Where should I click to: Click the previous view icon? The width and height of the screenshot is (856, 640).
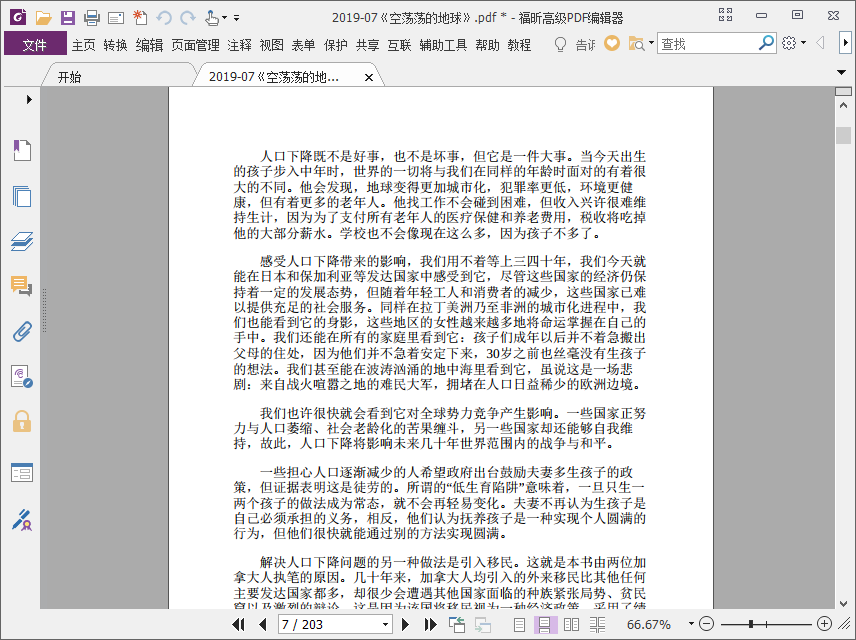point(456,624)
